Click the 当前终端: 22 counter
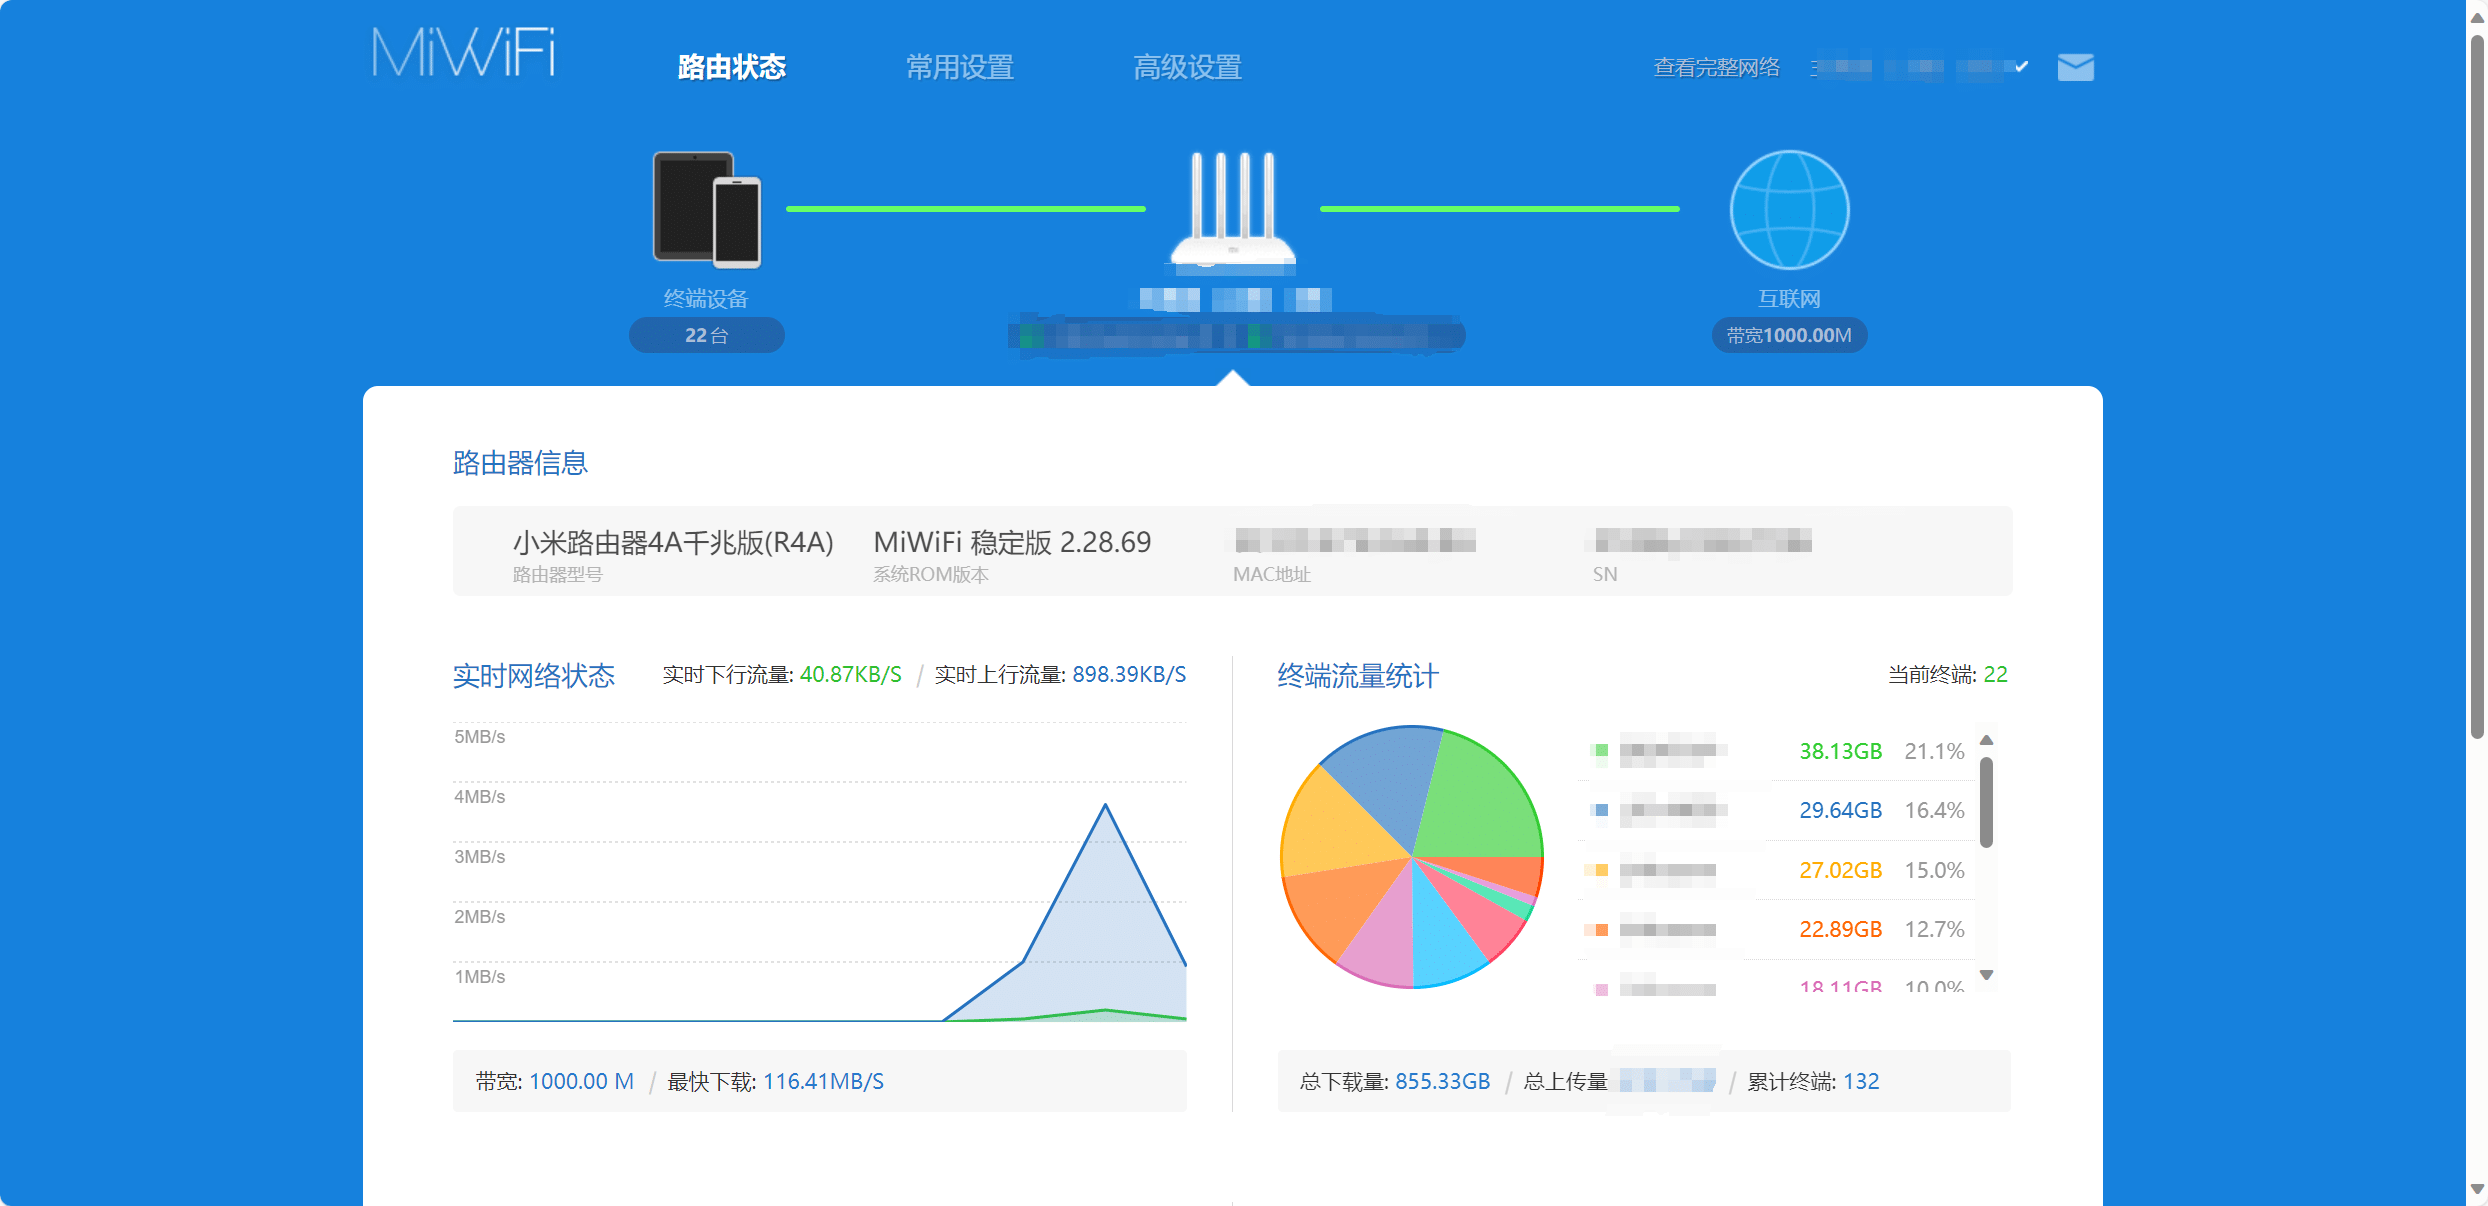2488x1206 pixels. pos(1947,675)
